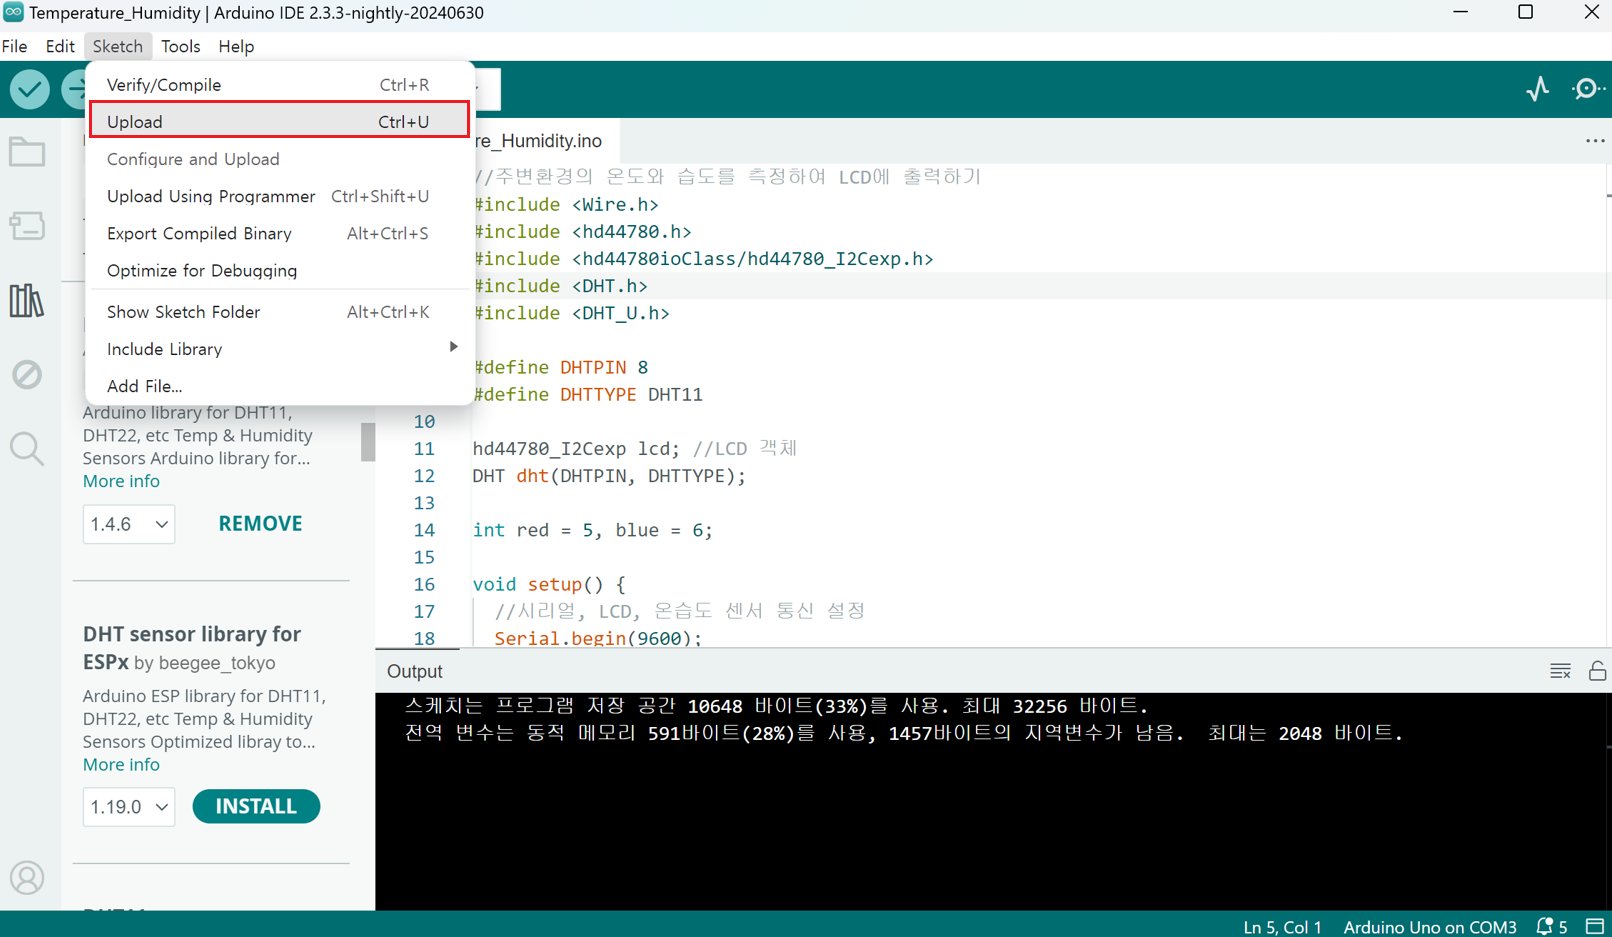Screen dimensions: 1612x937
Task: Open the Library Manager sidebar icon
Action: (x=27, y=300)
